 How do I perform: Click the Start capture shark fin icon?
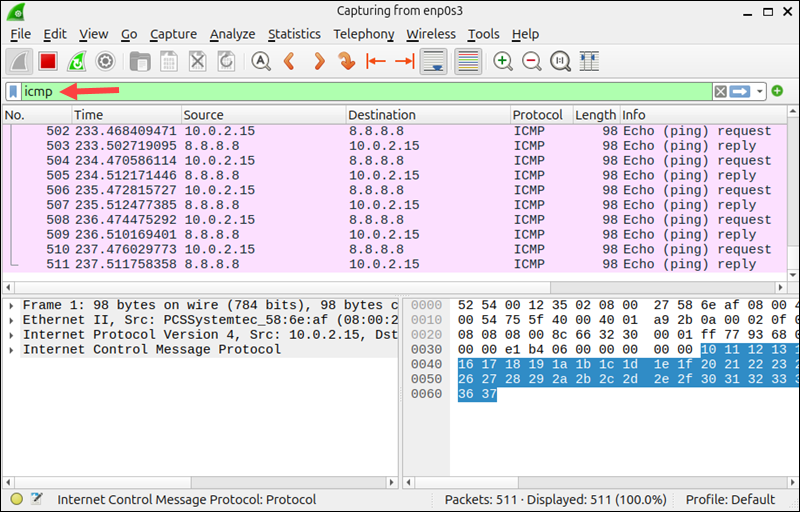tap(19, 62)
